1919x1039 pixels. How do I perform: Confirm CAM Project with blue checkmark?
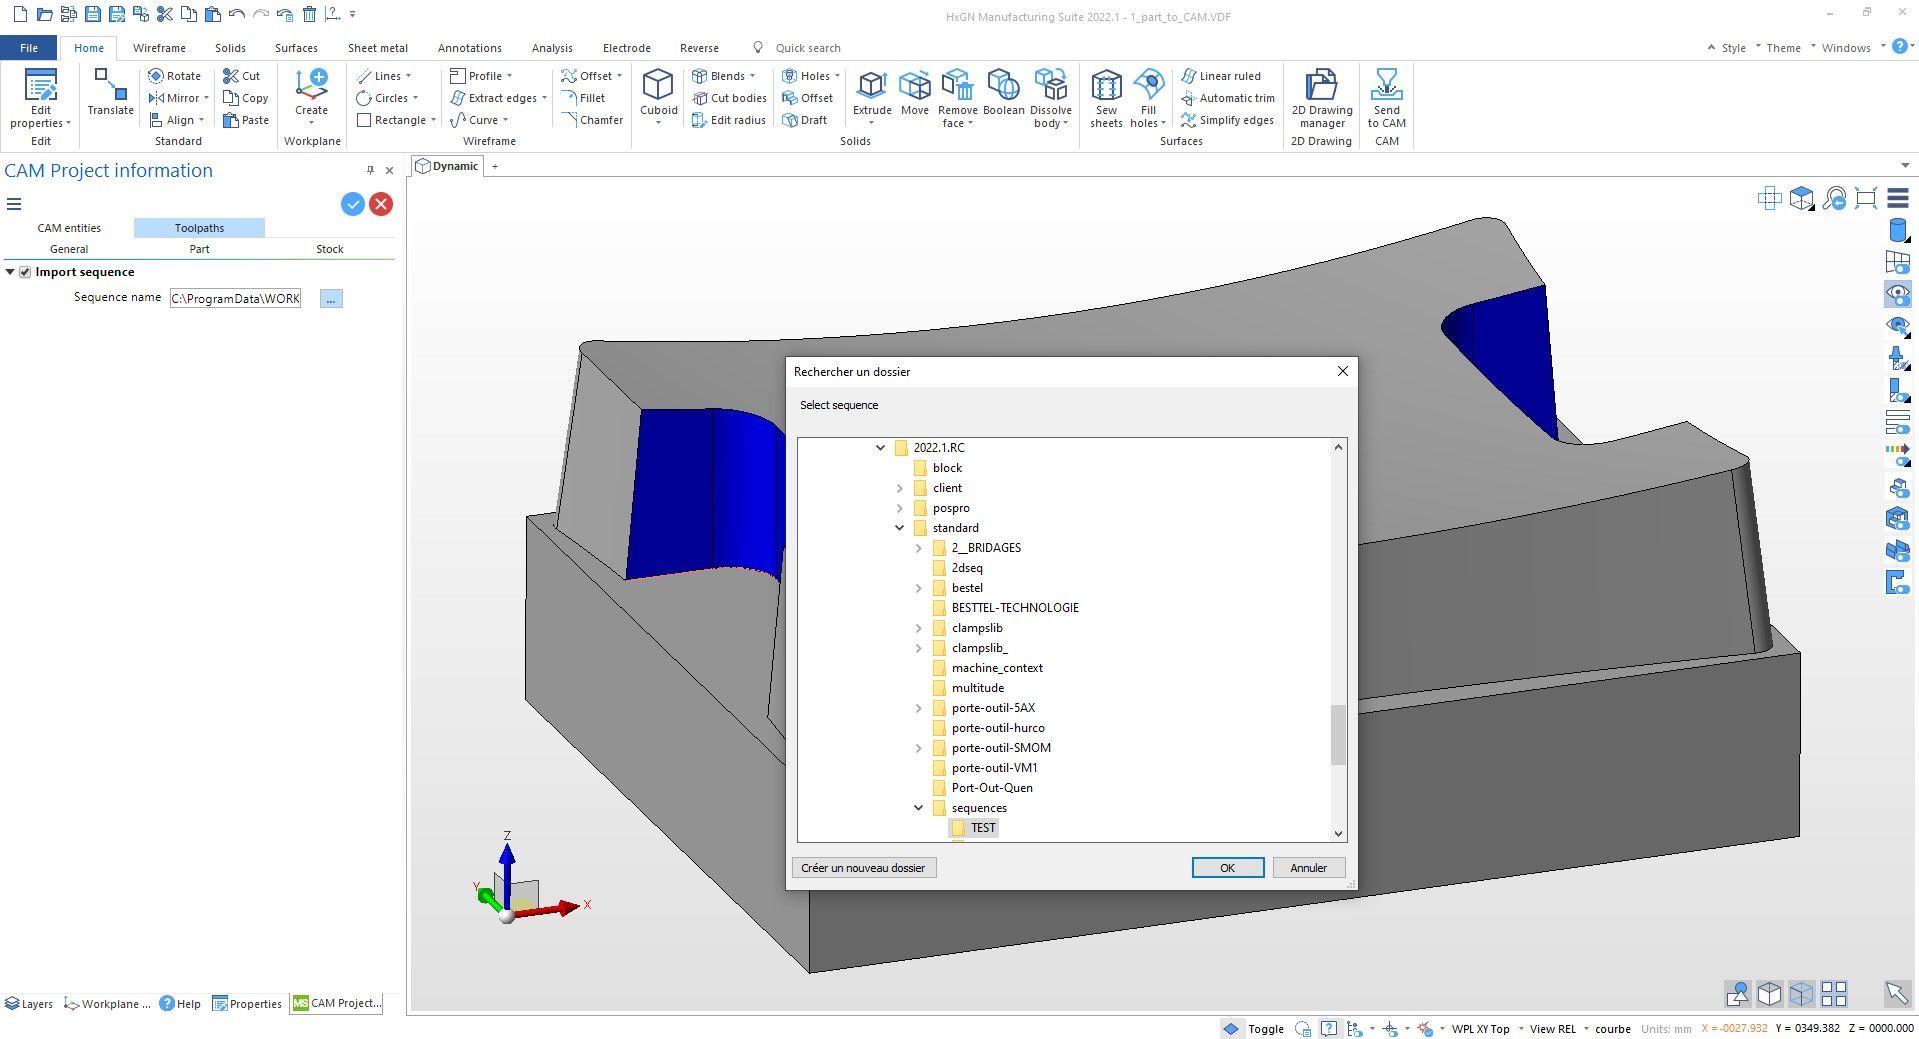coord(352,204)
